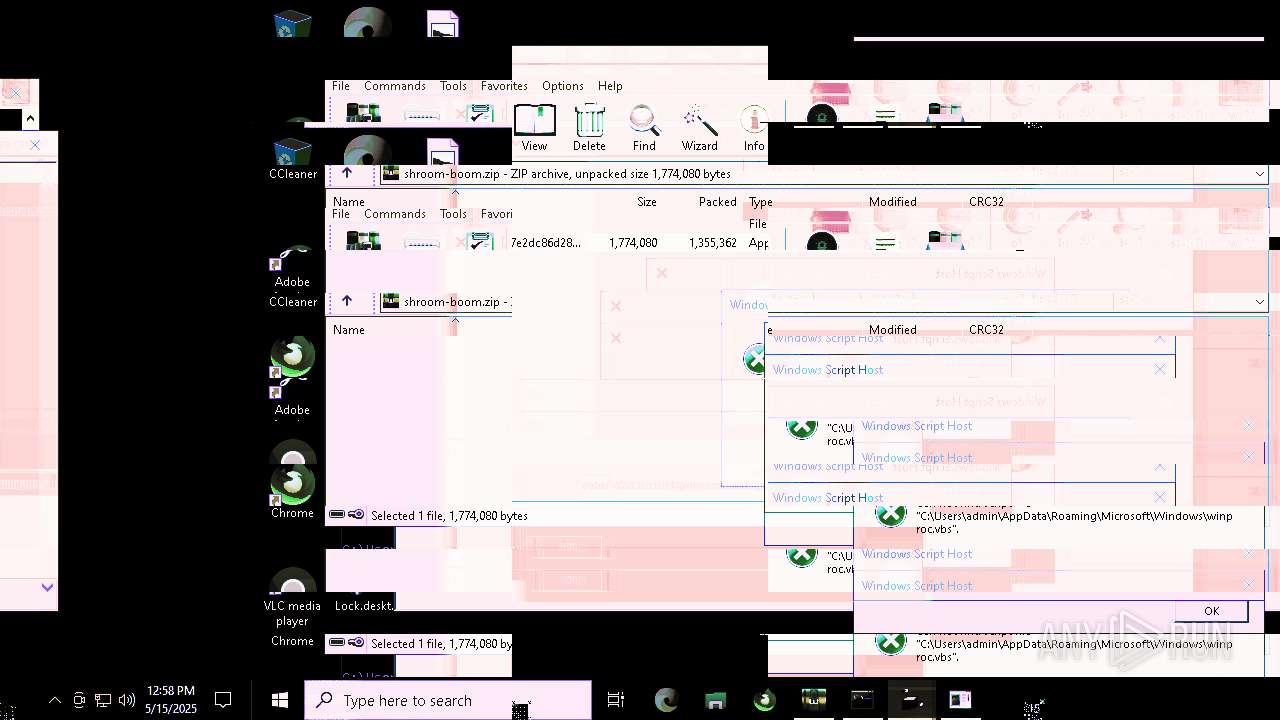The image size is (1280, 720).
Task: Show hidden system tray icons
Action: [x=55, y=701]
